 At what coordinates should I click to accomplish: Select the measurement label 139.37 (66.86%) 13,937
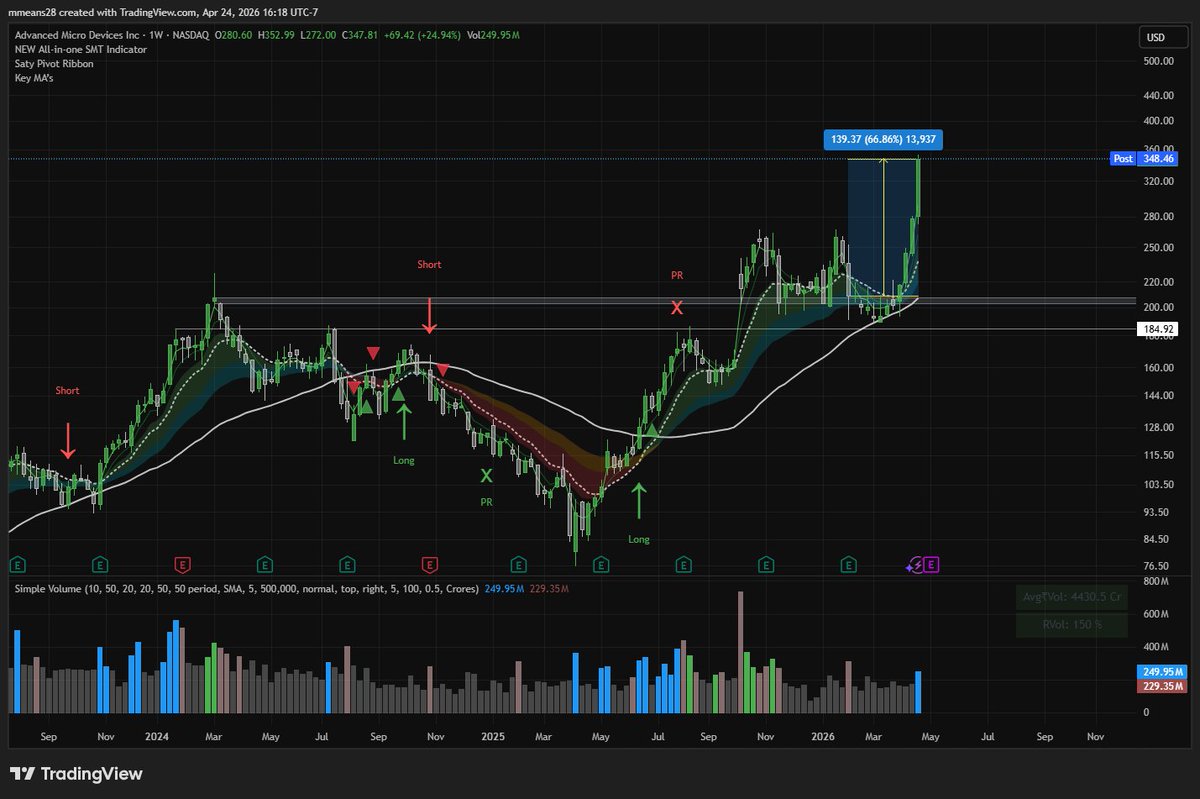[883, 139]
